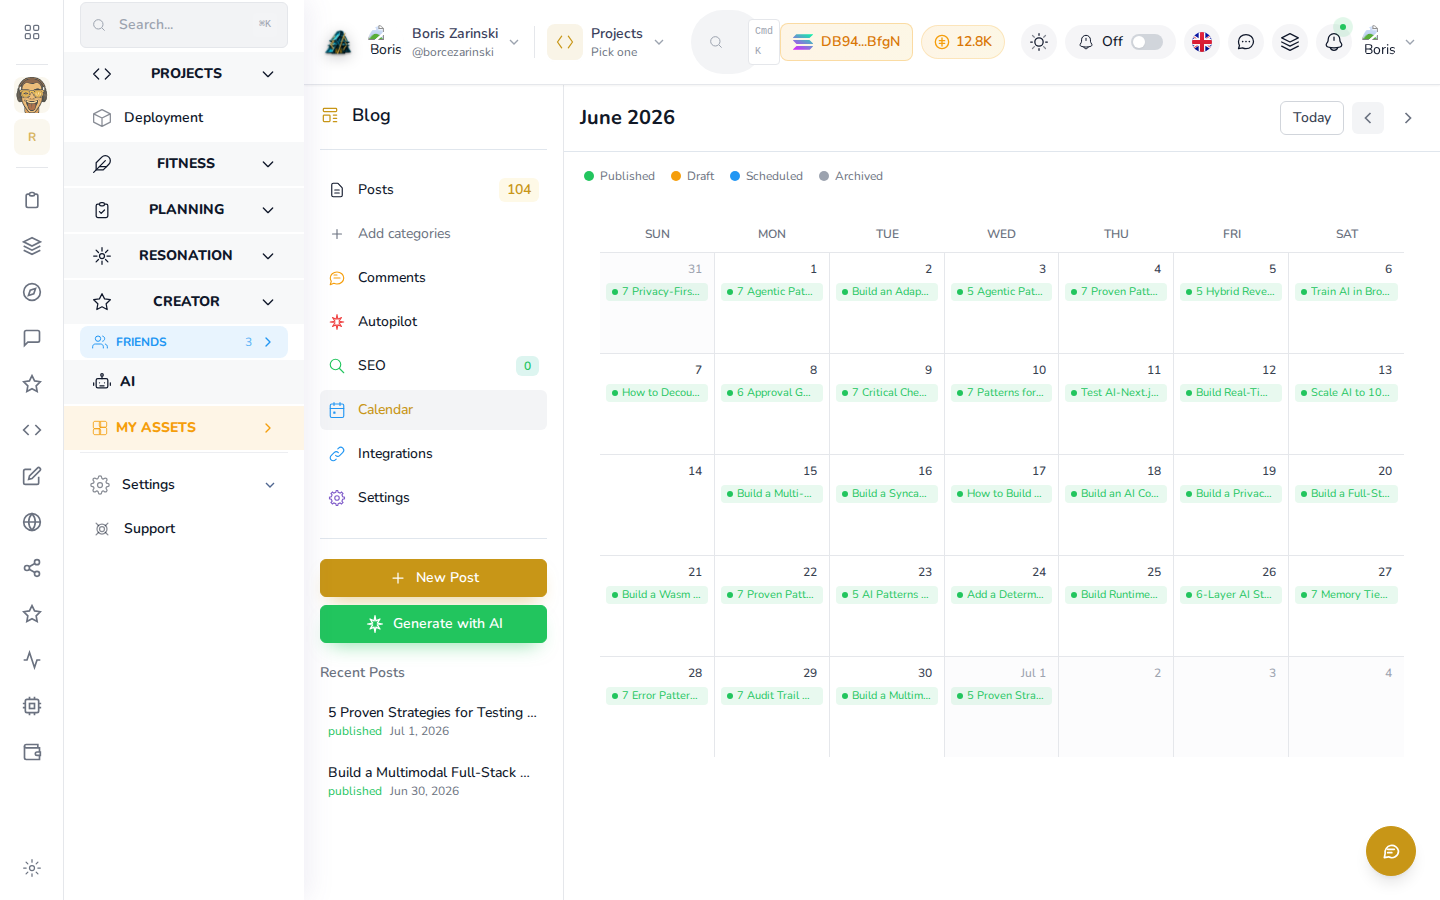Viewport: 1440px width, 900px height.
Task: Open the pencil edit icon in the left rail
Action: coord(32,476)
